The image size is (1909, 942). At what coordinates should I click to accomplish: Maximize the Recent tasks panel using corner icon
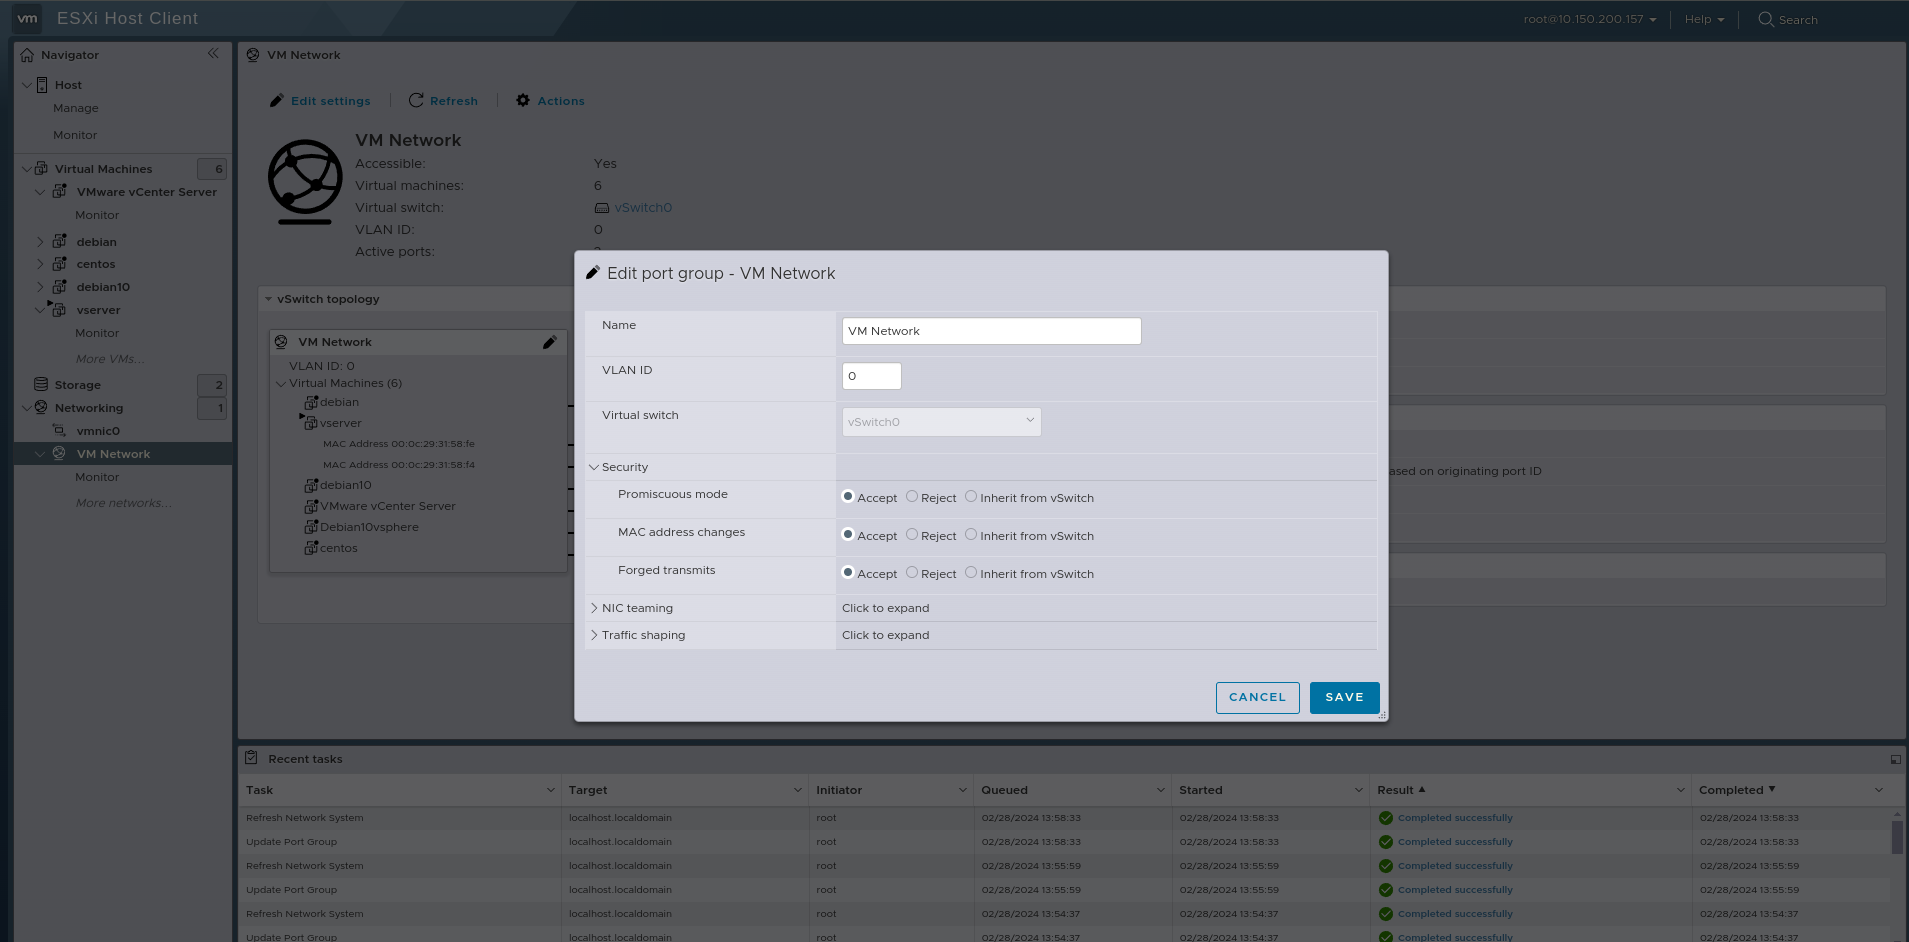coord(1895,759)
